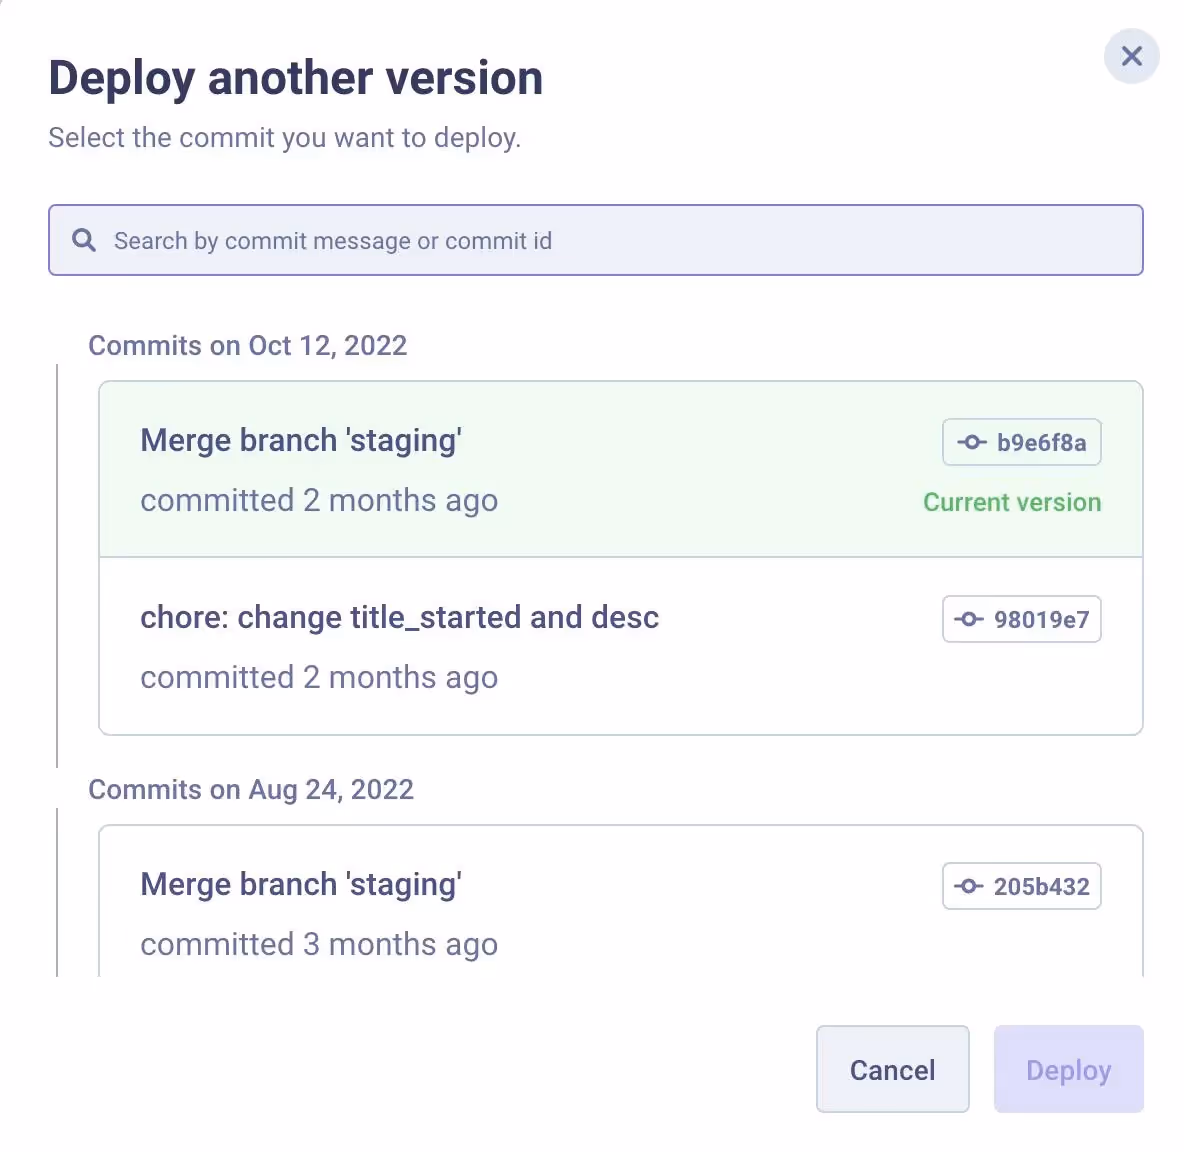Screen dimensions: 1184x1152
Task: Click the commit icon inside the 98019e7 badge
Action: (968, 619)
